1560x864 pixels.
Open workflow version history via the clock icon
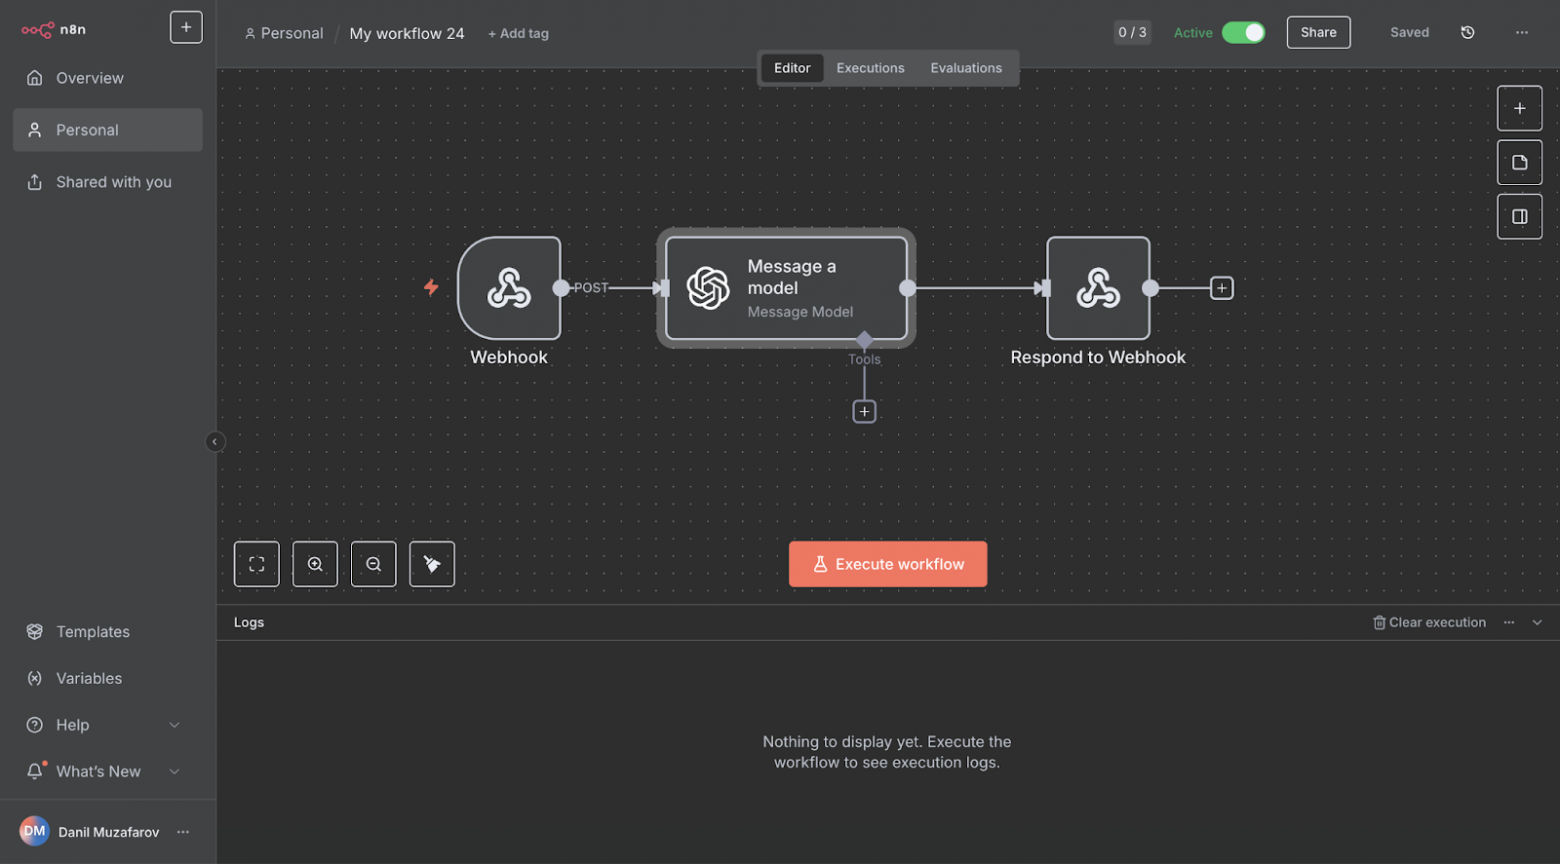point(1467,32)
